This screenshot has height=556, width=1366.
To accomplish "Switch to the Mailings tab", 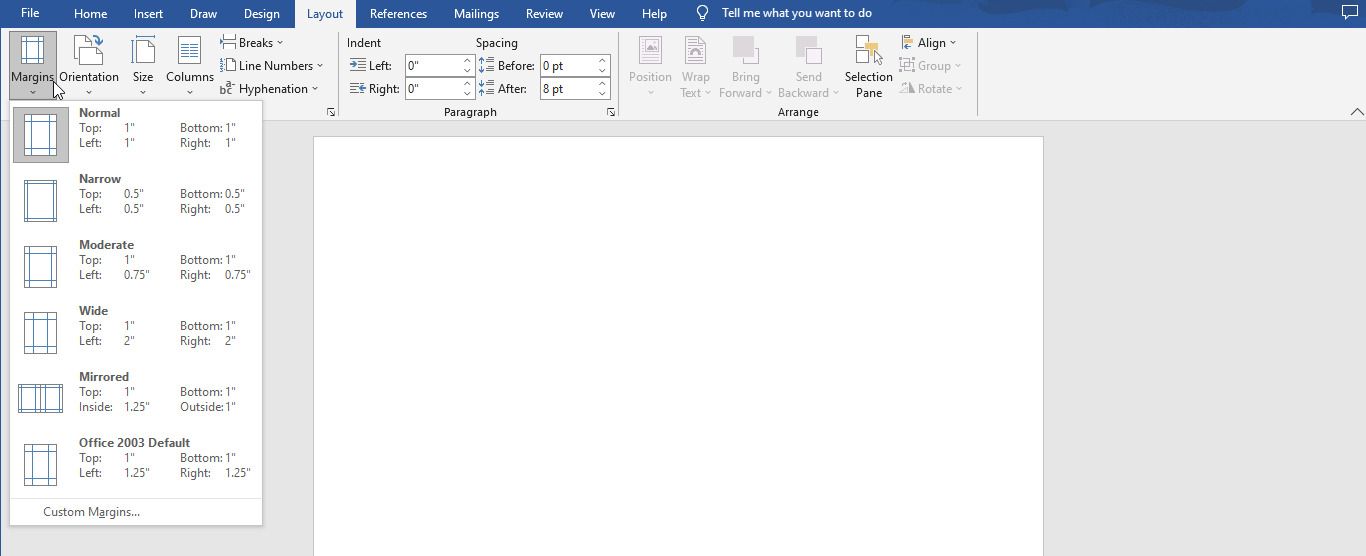I will (476, 14).
